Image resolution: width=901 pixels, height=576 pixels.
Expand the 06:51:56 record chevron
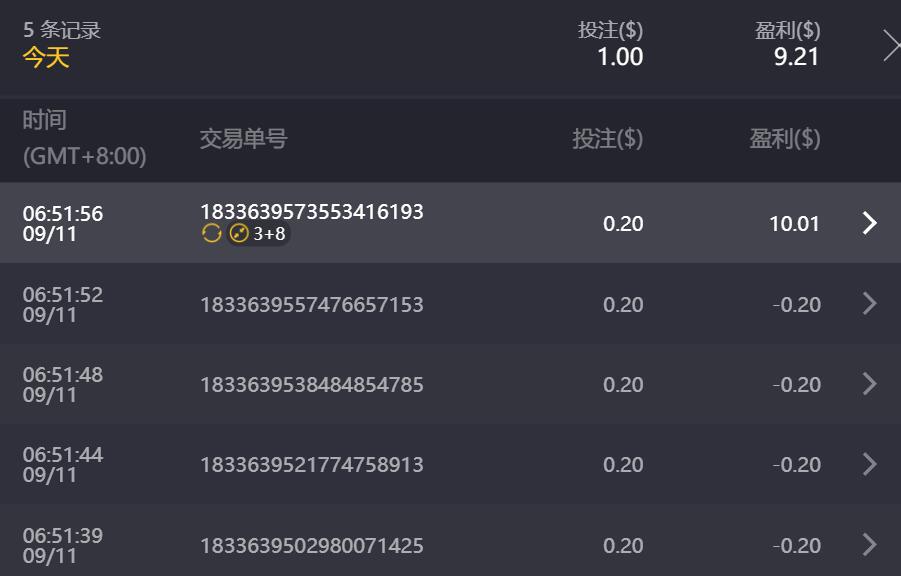tap(869, 223)
